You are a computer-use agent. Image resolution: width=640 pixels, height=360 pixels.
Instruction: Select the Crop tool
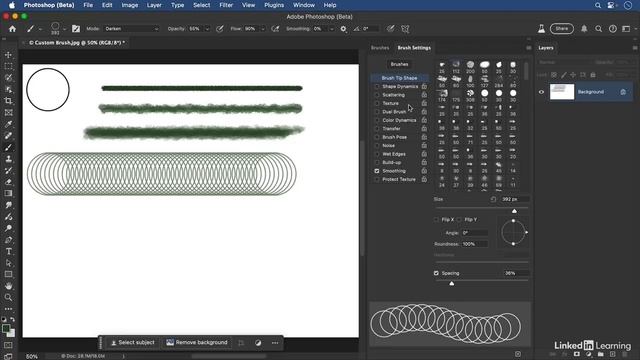(8, 101)
